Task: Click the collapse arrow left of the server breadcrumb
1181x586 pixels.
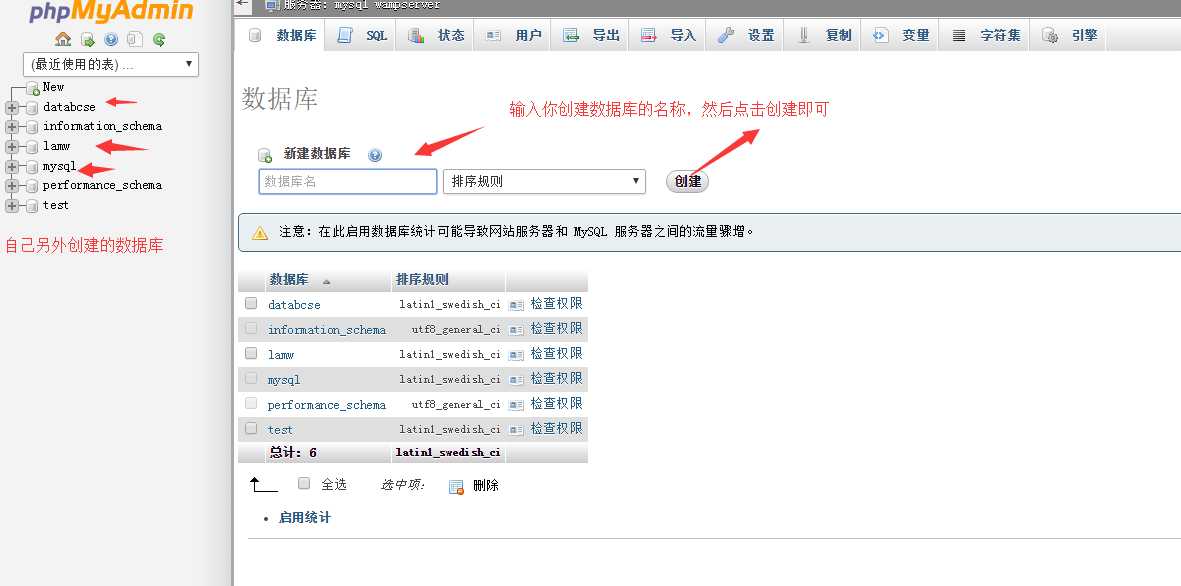Action: pos(242,4)
